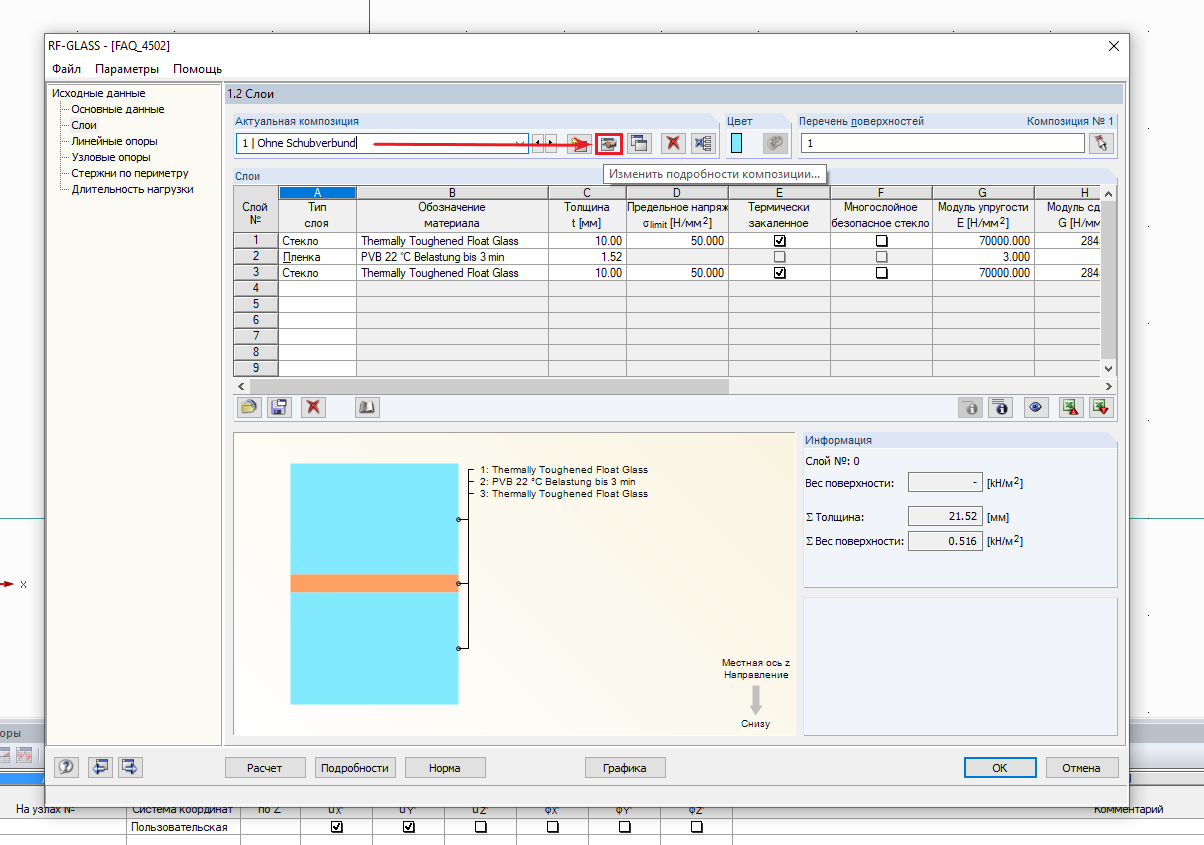The image size is (1204, 845).
Task: Click previous composition arrow button
Action: tap(538, 144)
